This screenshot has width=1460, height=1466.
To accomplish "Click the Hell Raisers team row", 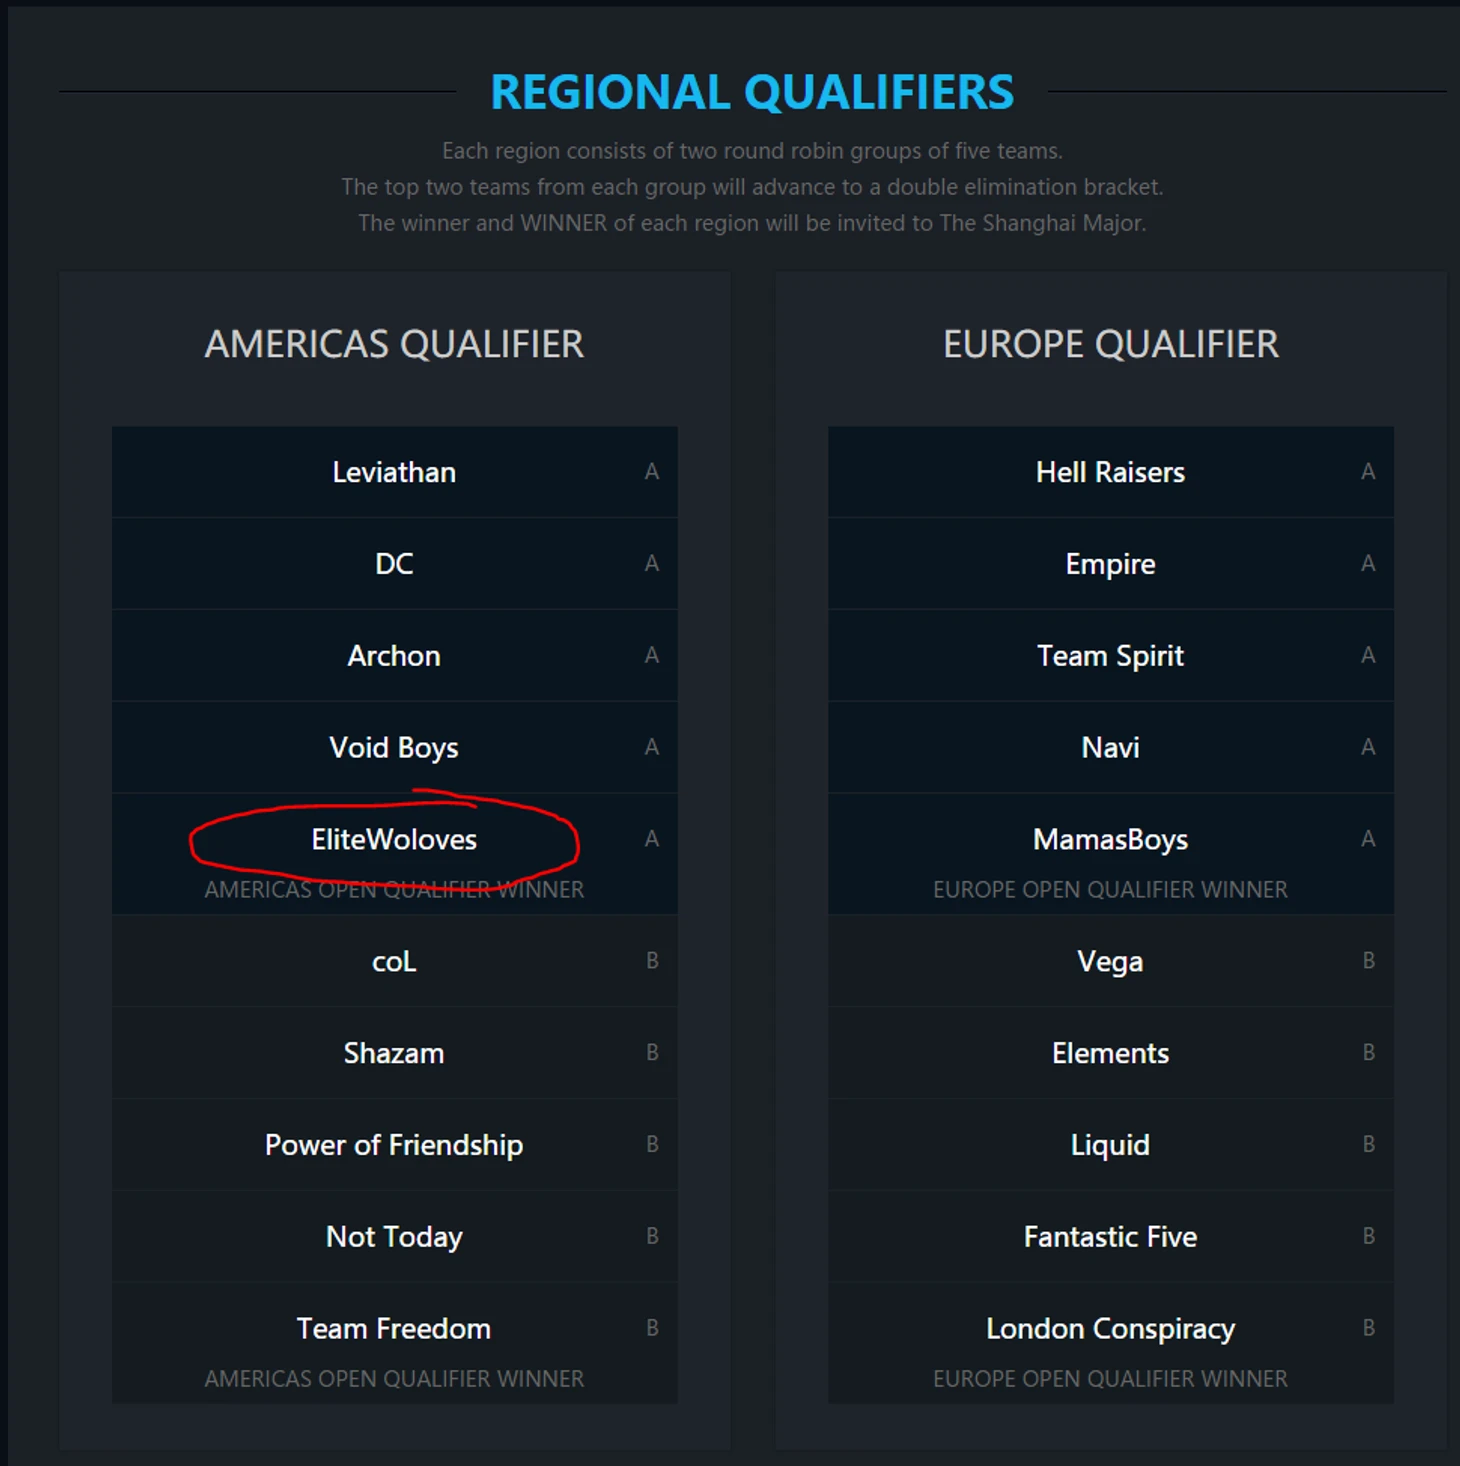I will [1110, 472].
